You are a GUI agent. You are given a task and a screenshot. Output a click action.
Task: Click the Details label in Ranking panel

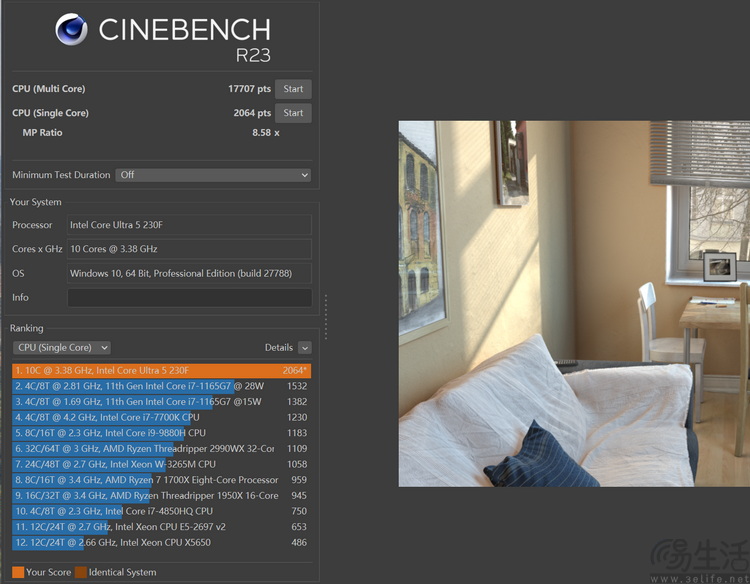pos(279,348)
